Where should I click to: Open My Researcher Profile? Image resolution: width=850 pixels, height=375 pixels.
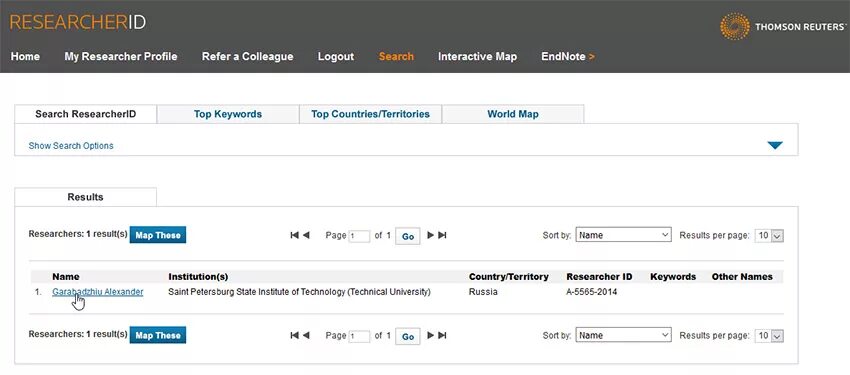point(121,56)
